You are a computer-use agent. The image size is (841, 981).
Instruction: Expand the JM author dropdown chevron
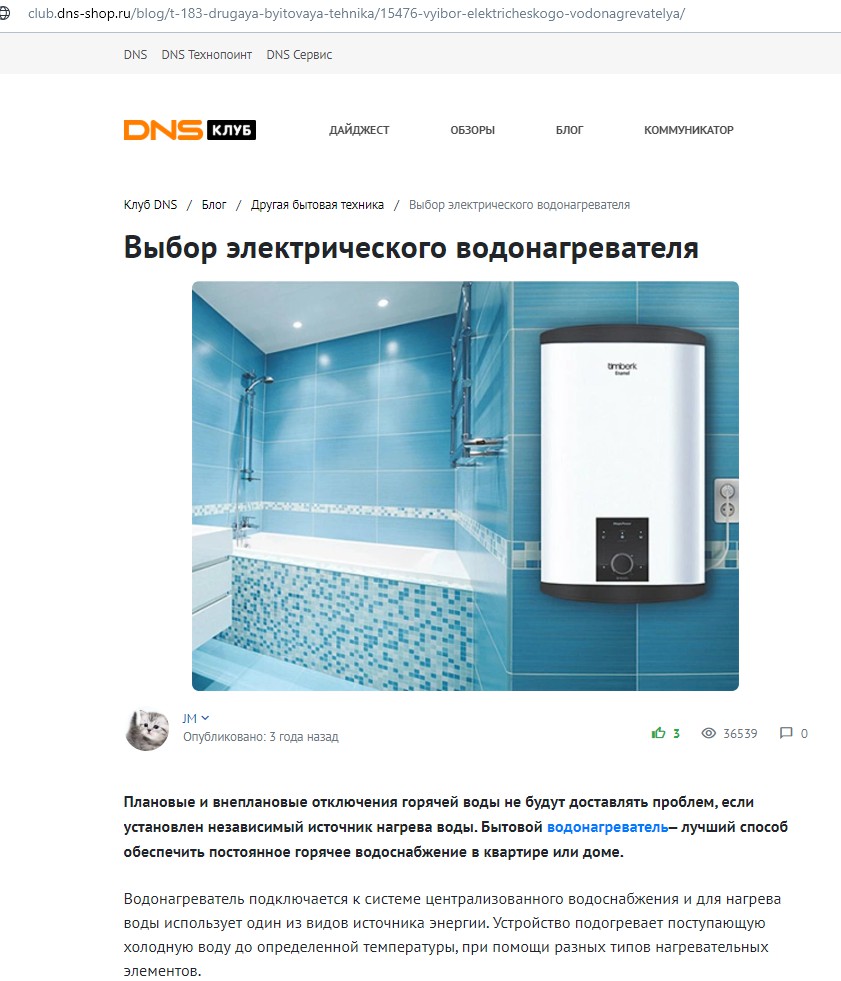[x=205, y=718]
